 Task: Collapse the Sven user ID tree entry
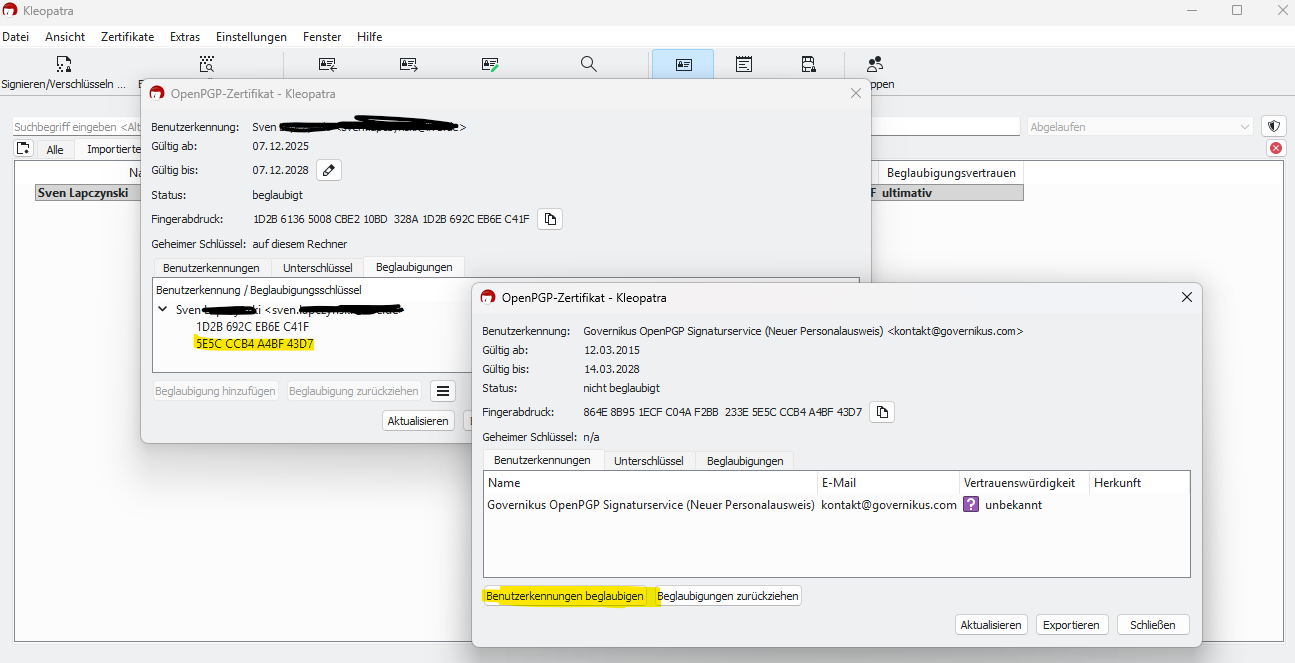coord(163,310)
